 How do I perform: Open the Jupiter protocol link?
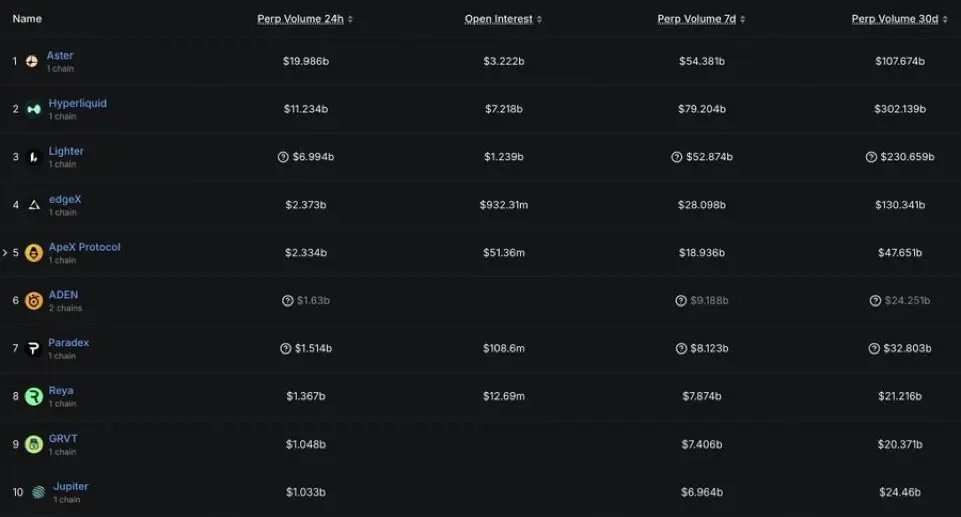(70, 486)
